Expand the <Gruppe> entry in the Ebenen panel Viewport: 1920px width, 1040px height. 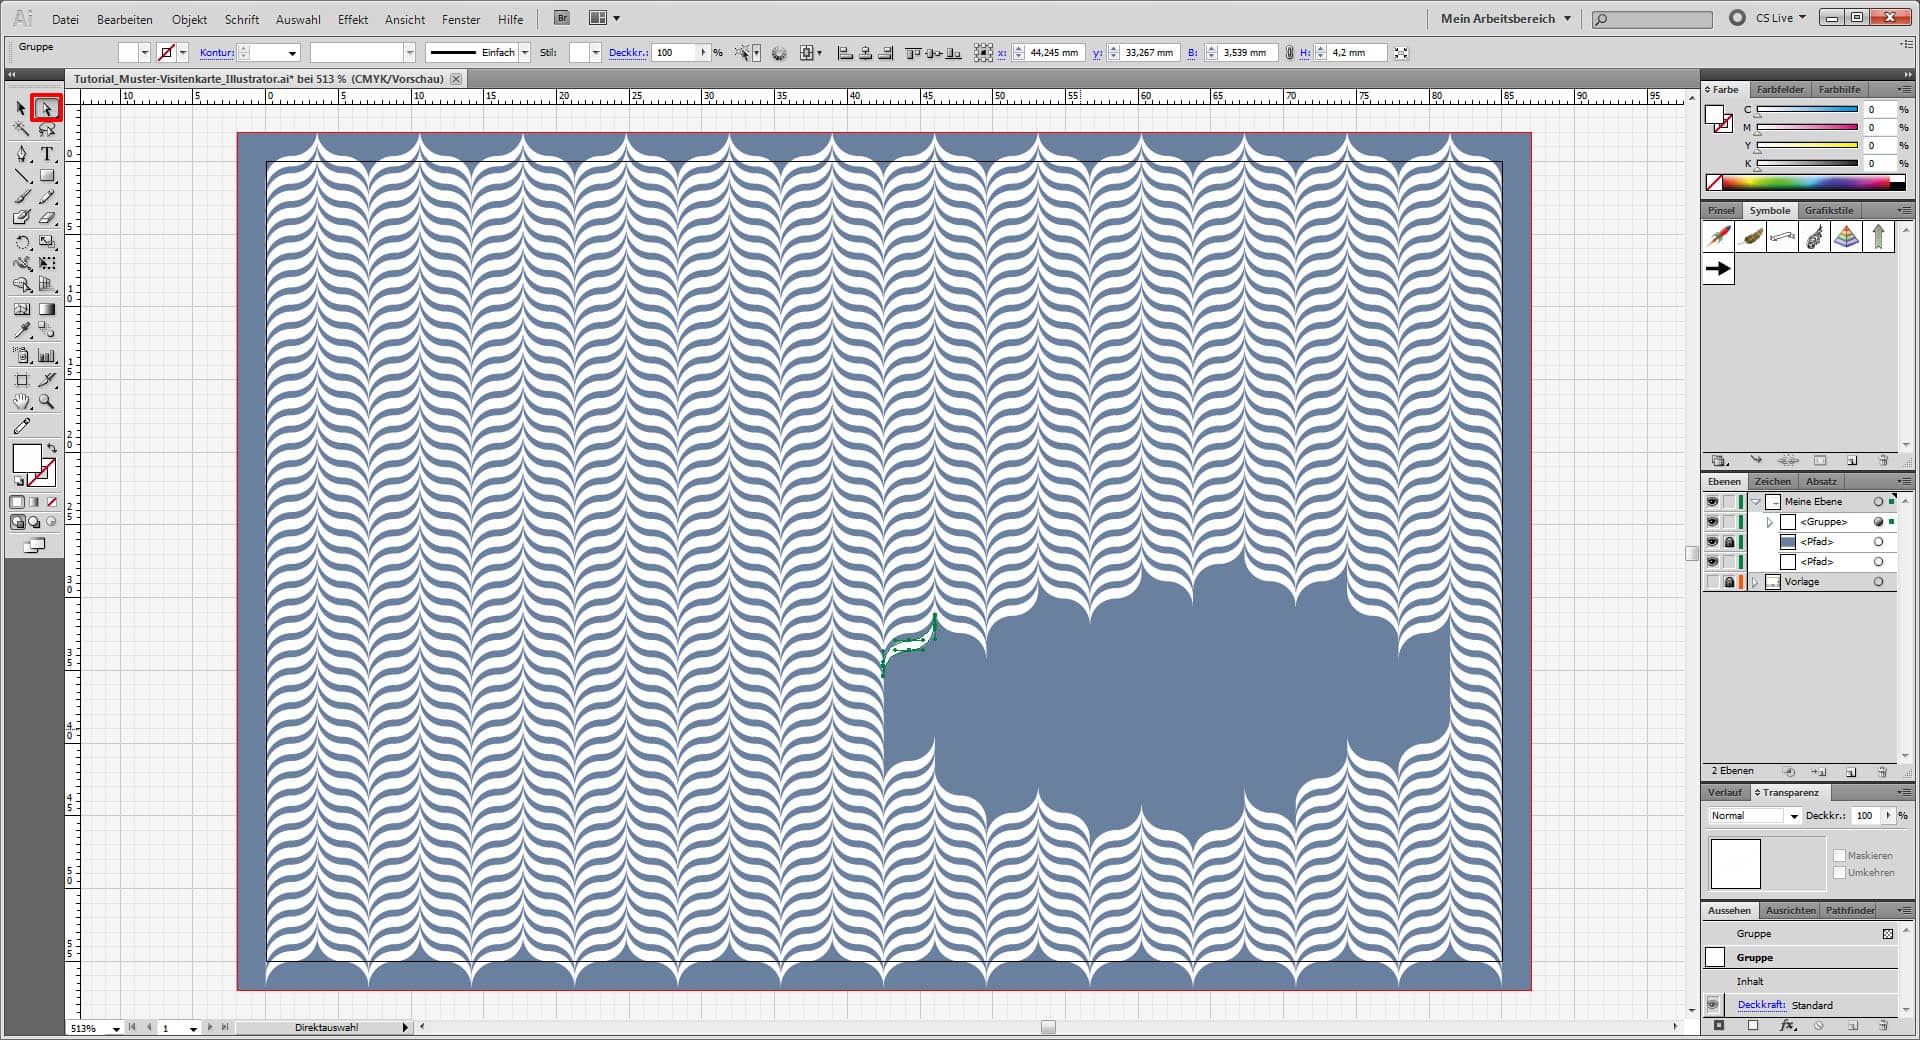[x=1770, y=522]
